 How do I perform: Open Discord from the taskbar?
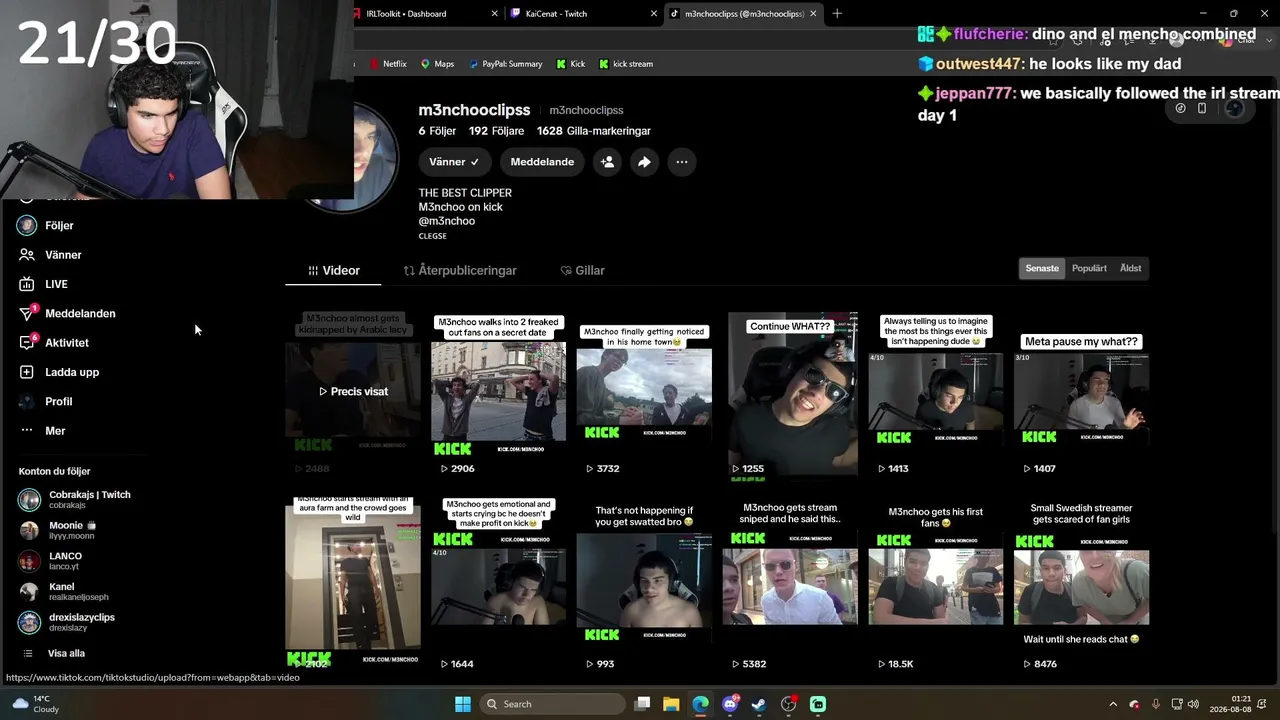click(730, 704)
